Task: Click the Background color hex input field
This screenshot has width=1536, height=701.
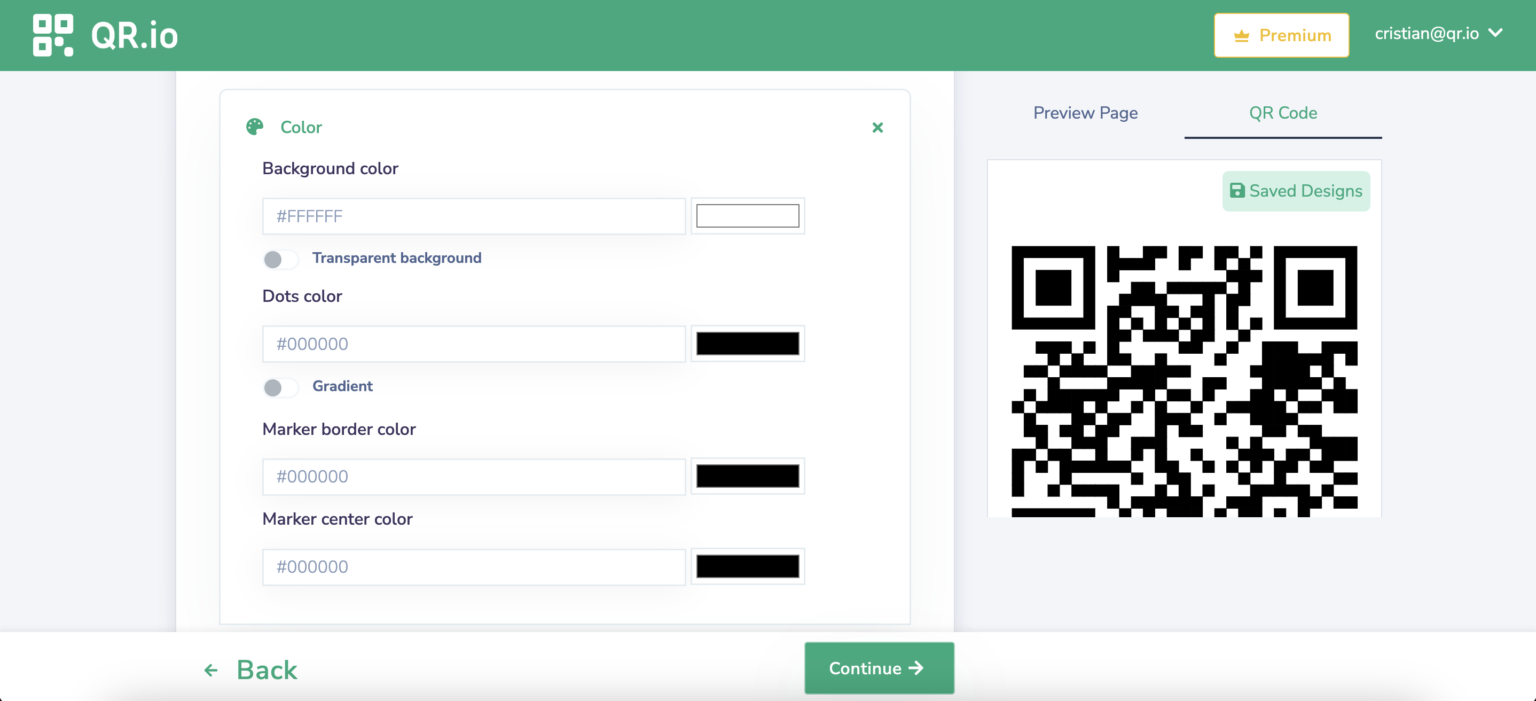Action: (473, 216)
